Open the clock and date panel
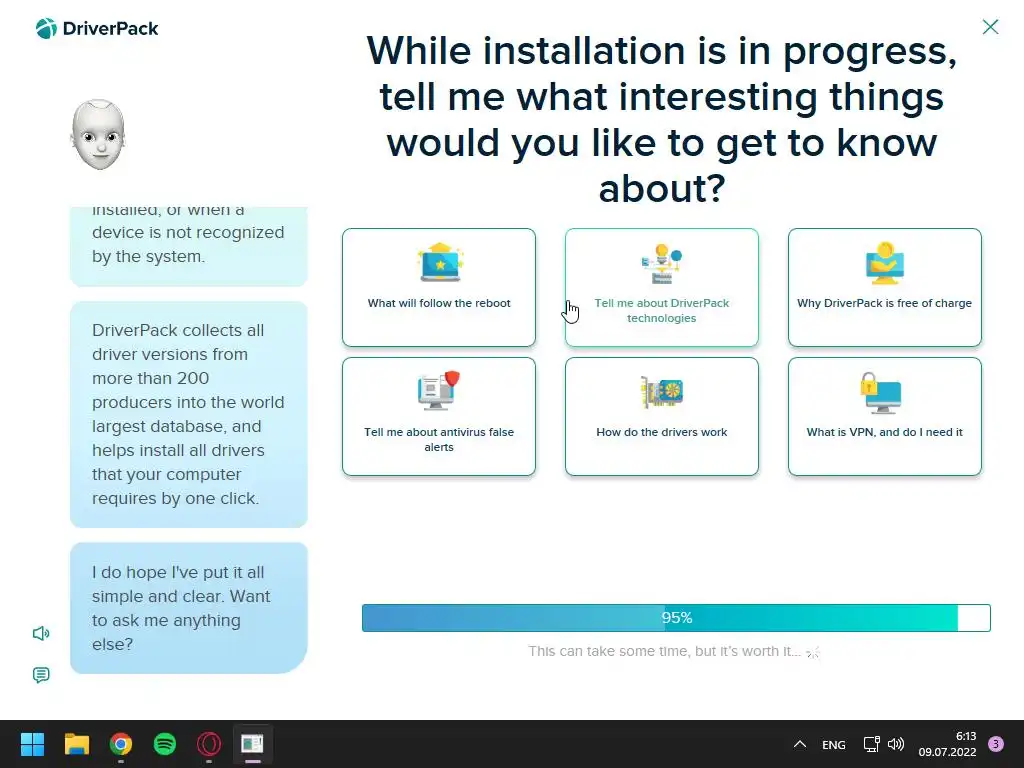This screenshot has height=768, width=1024. (947, 744)
